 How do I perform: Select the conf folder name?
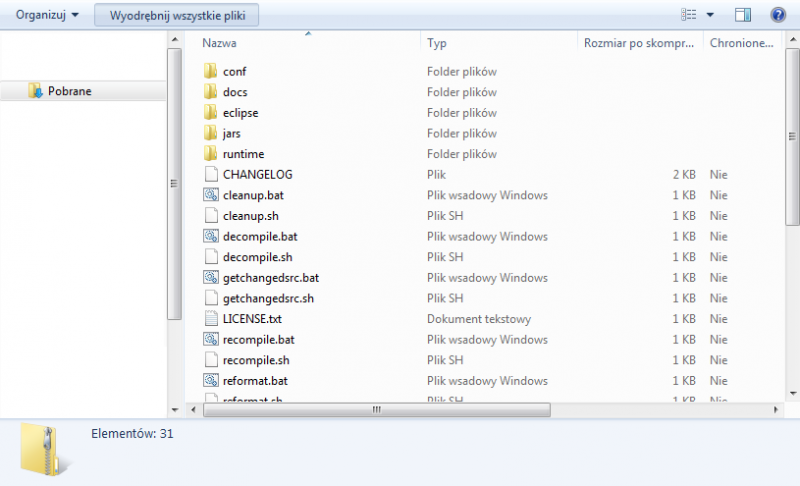click(234, 71)
